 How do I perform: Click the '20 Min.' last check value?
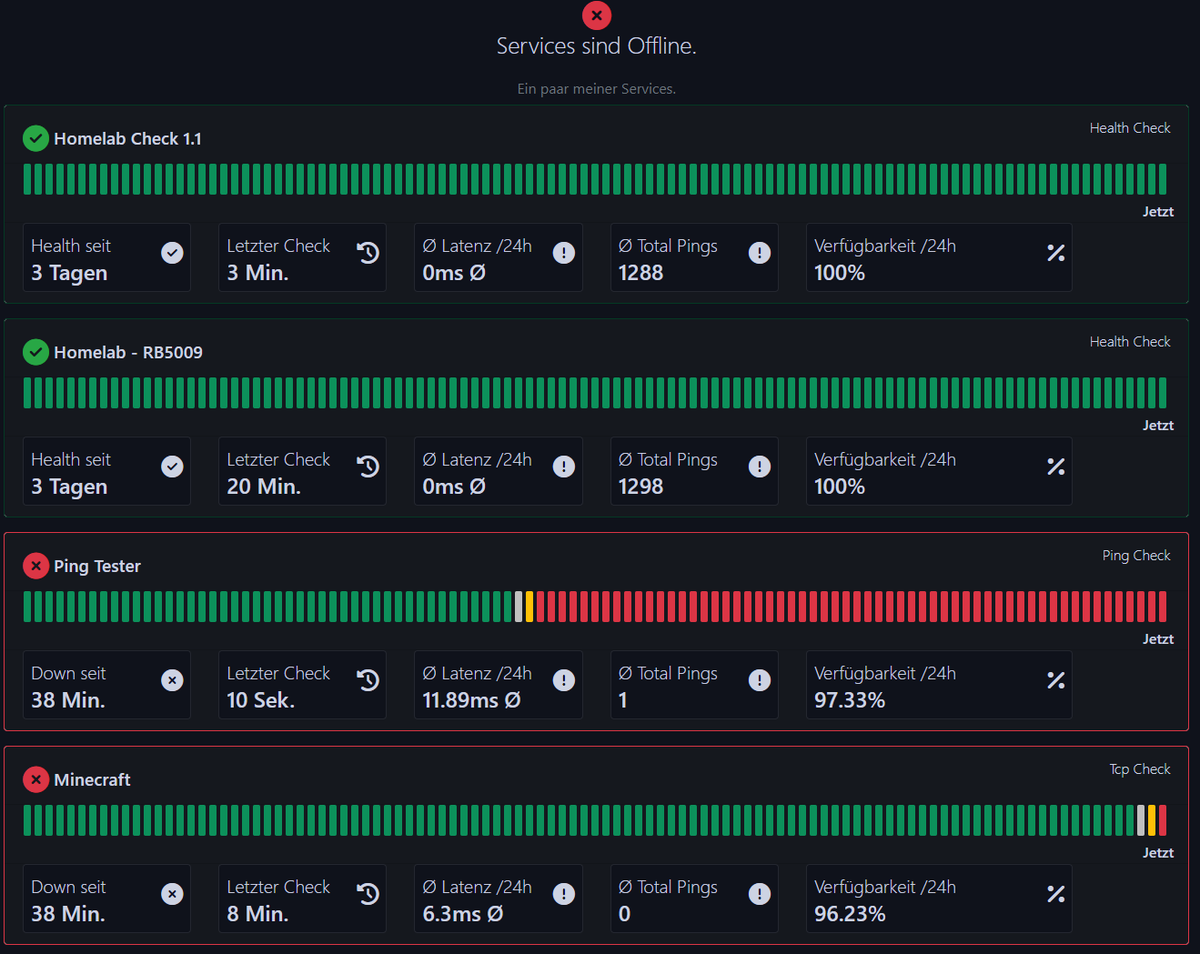tap(264, 487)
